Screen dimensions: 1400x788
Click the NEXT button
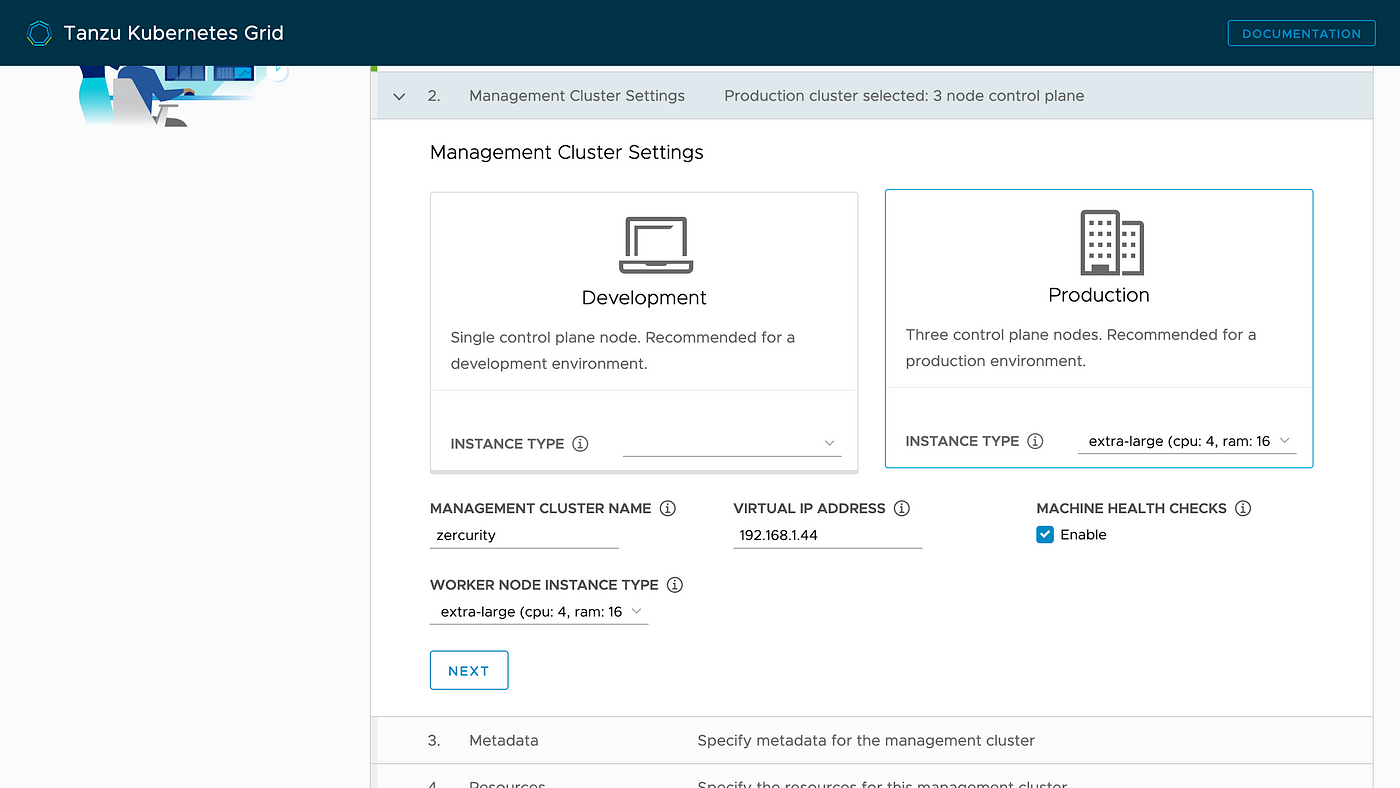click(469, 671)
